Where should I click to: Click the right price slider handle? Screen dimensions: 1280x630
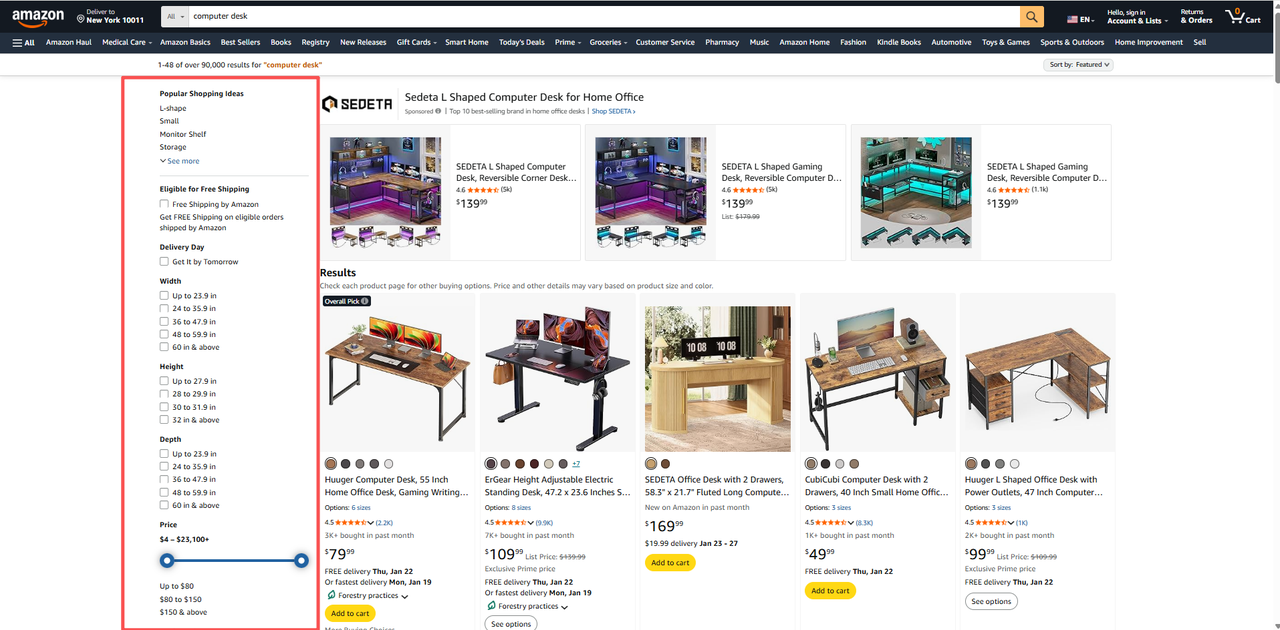point(301,561)
